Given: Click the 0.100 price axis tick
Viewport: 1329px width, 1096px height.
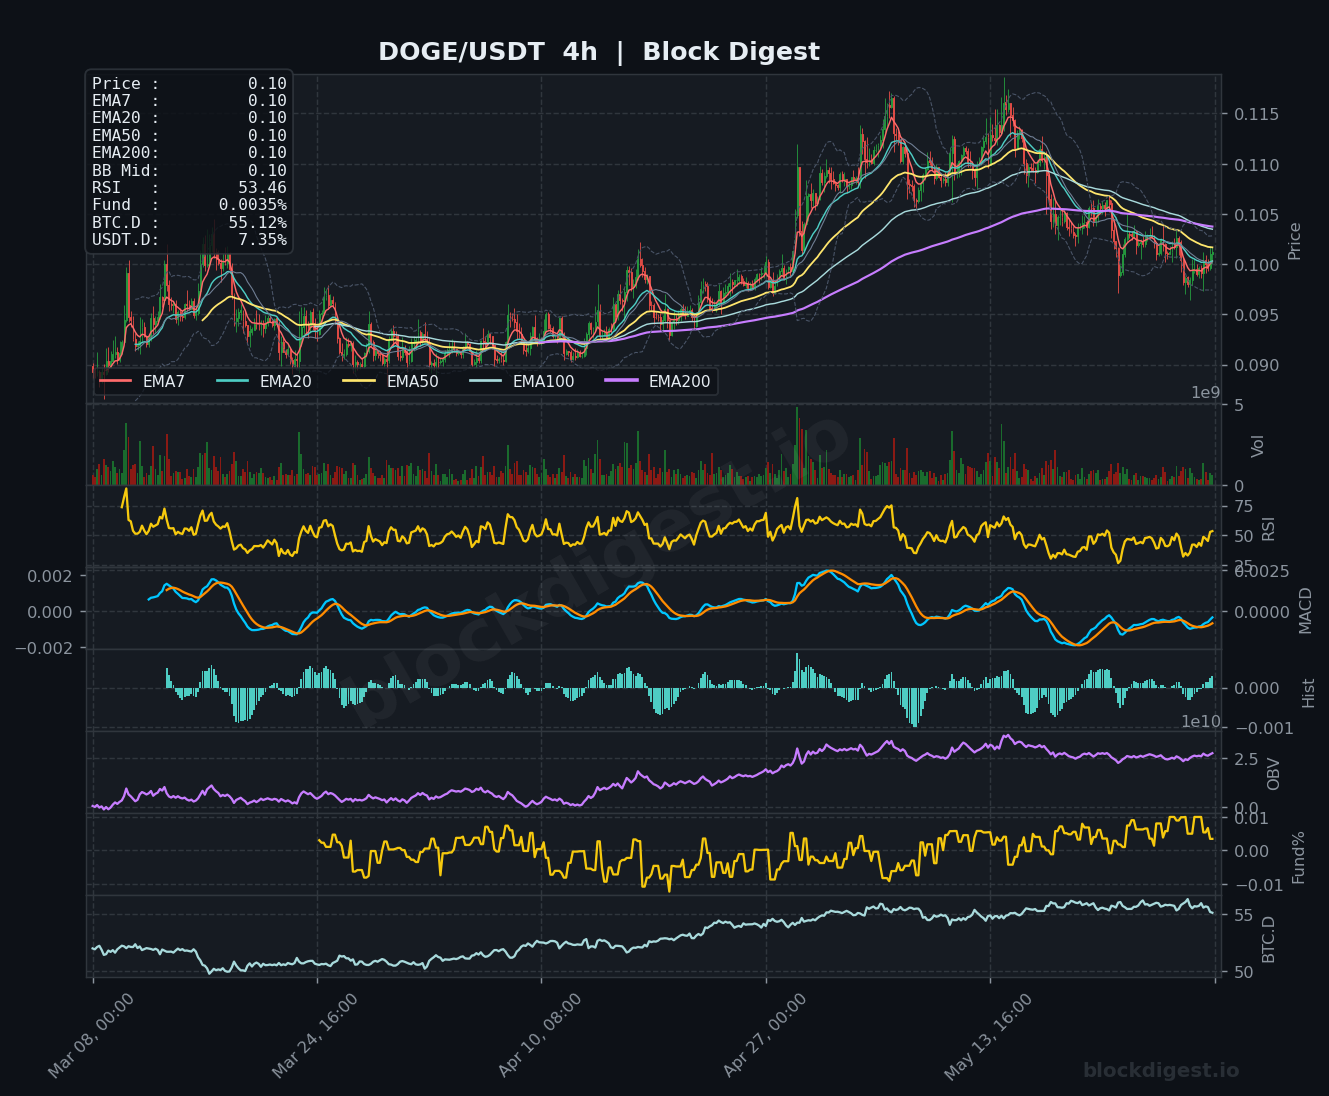Looking at the screenshot, I should pyautogui.click(x=1255, y=265).
